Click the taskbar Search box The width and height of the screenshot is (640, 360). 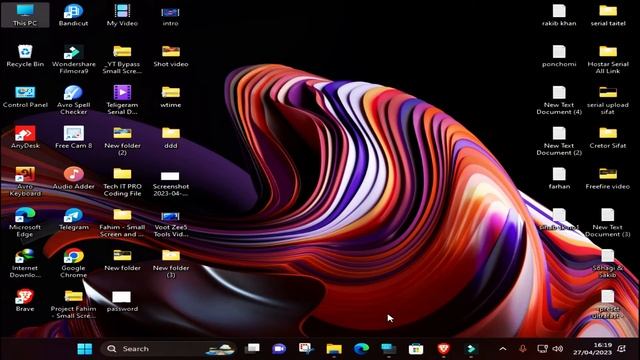coord(168,349)
